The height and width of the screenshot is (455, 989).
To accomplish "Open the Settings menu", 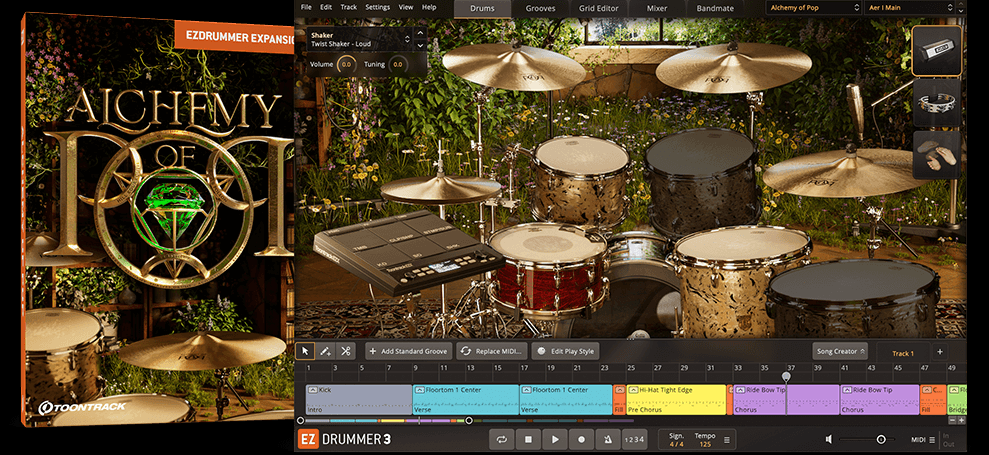I will (377, 8).
